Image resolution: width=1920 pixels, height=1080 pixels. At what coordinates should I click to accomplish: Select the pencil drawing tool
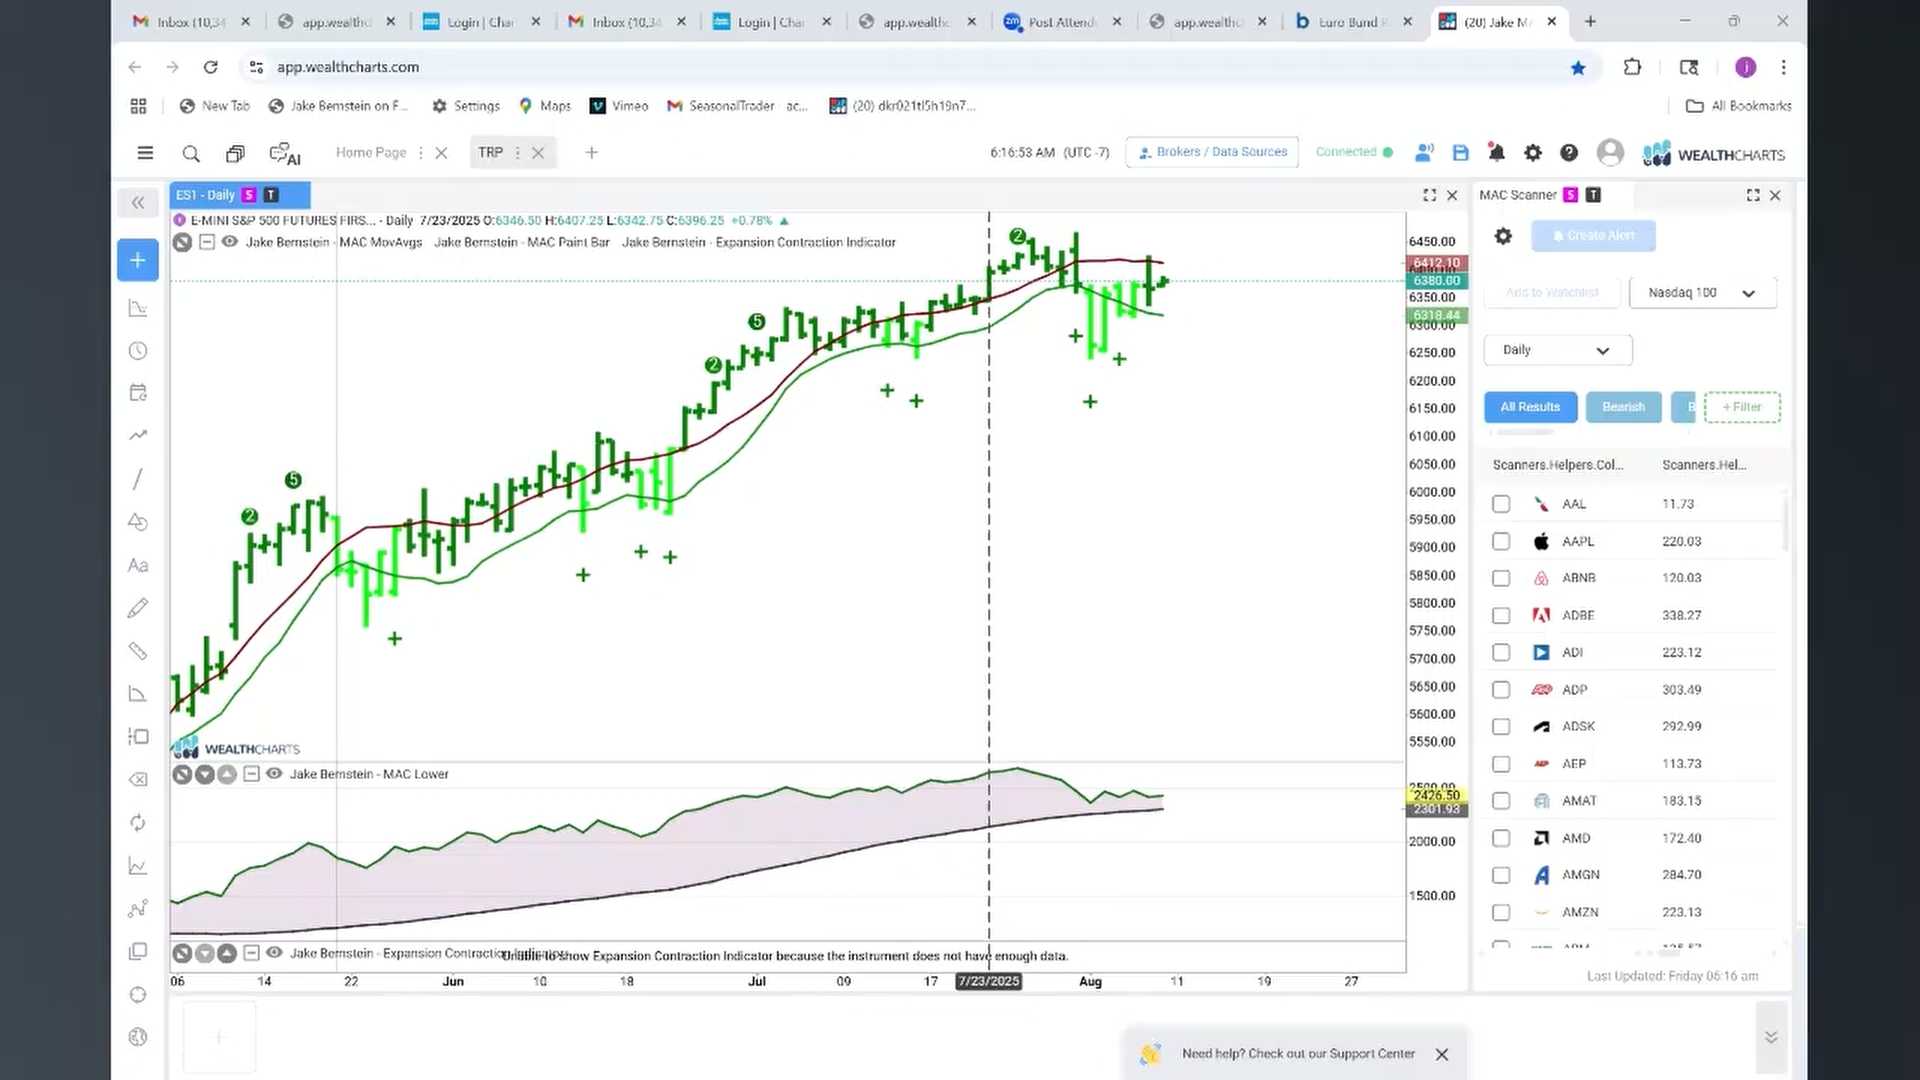coord(138,608)
